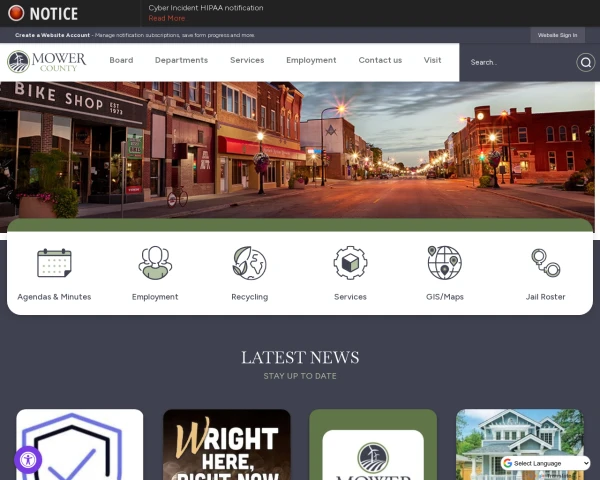Open the Wright Here news thumbnail

(227, 444)
